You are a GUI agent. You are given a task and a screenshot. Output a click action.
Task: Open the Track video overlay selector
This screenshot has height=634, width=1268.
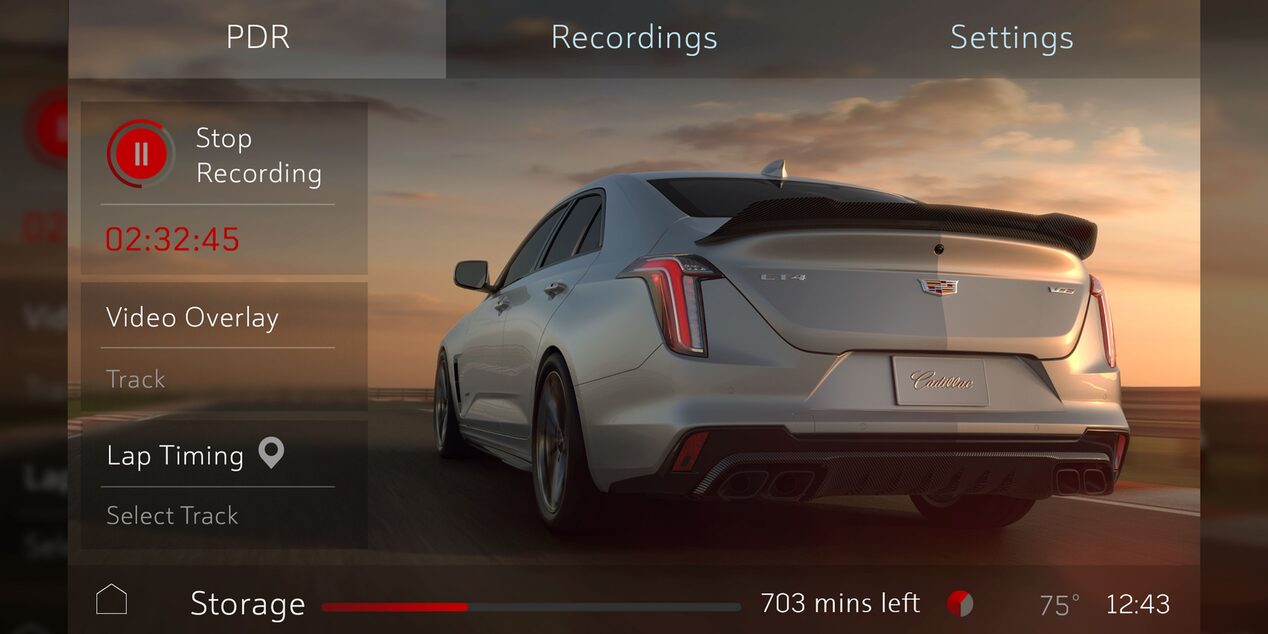[135, 379]
